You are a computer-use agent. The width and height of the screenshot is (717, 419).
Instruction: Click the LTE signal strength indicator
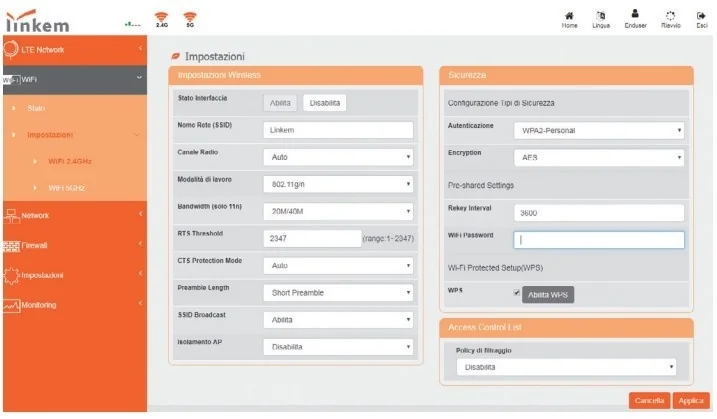click(x=133, y=24)
